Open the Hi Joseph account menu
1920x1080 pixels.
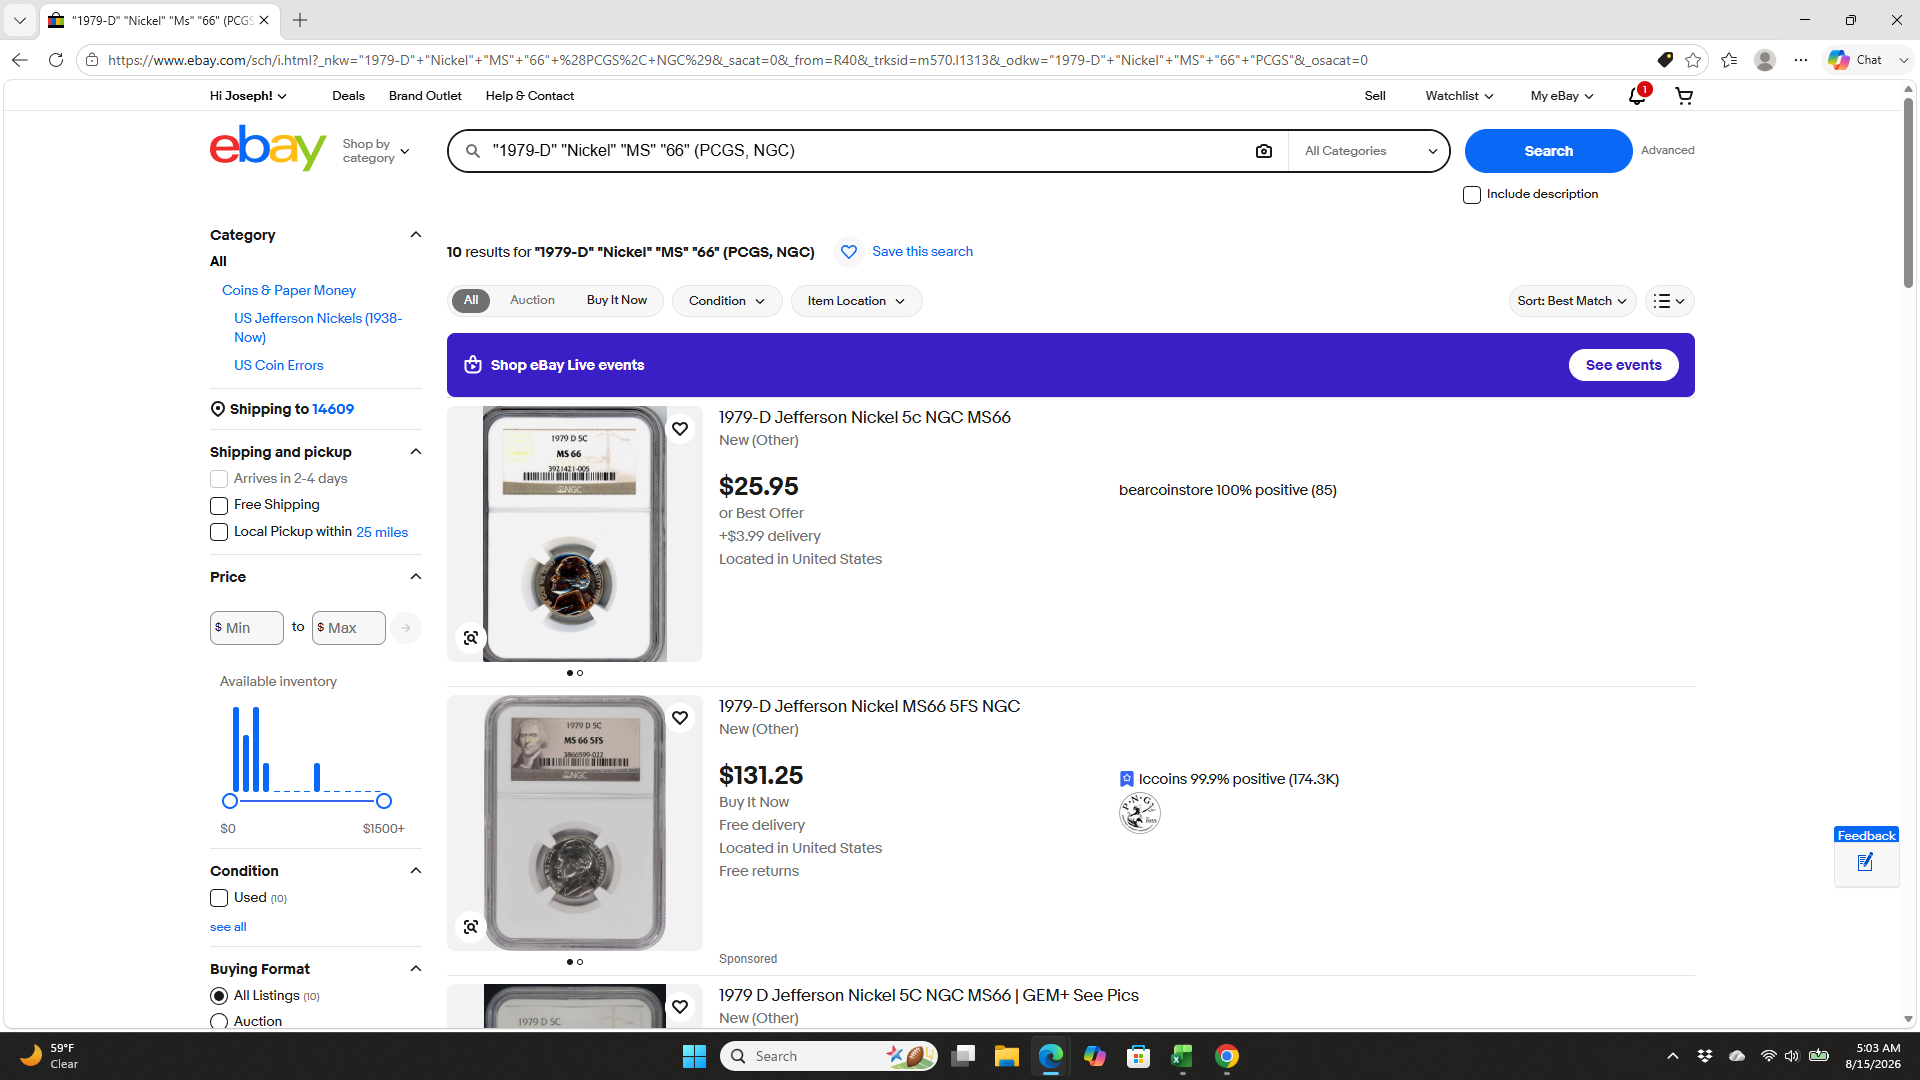click(x=248, y=96)
